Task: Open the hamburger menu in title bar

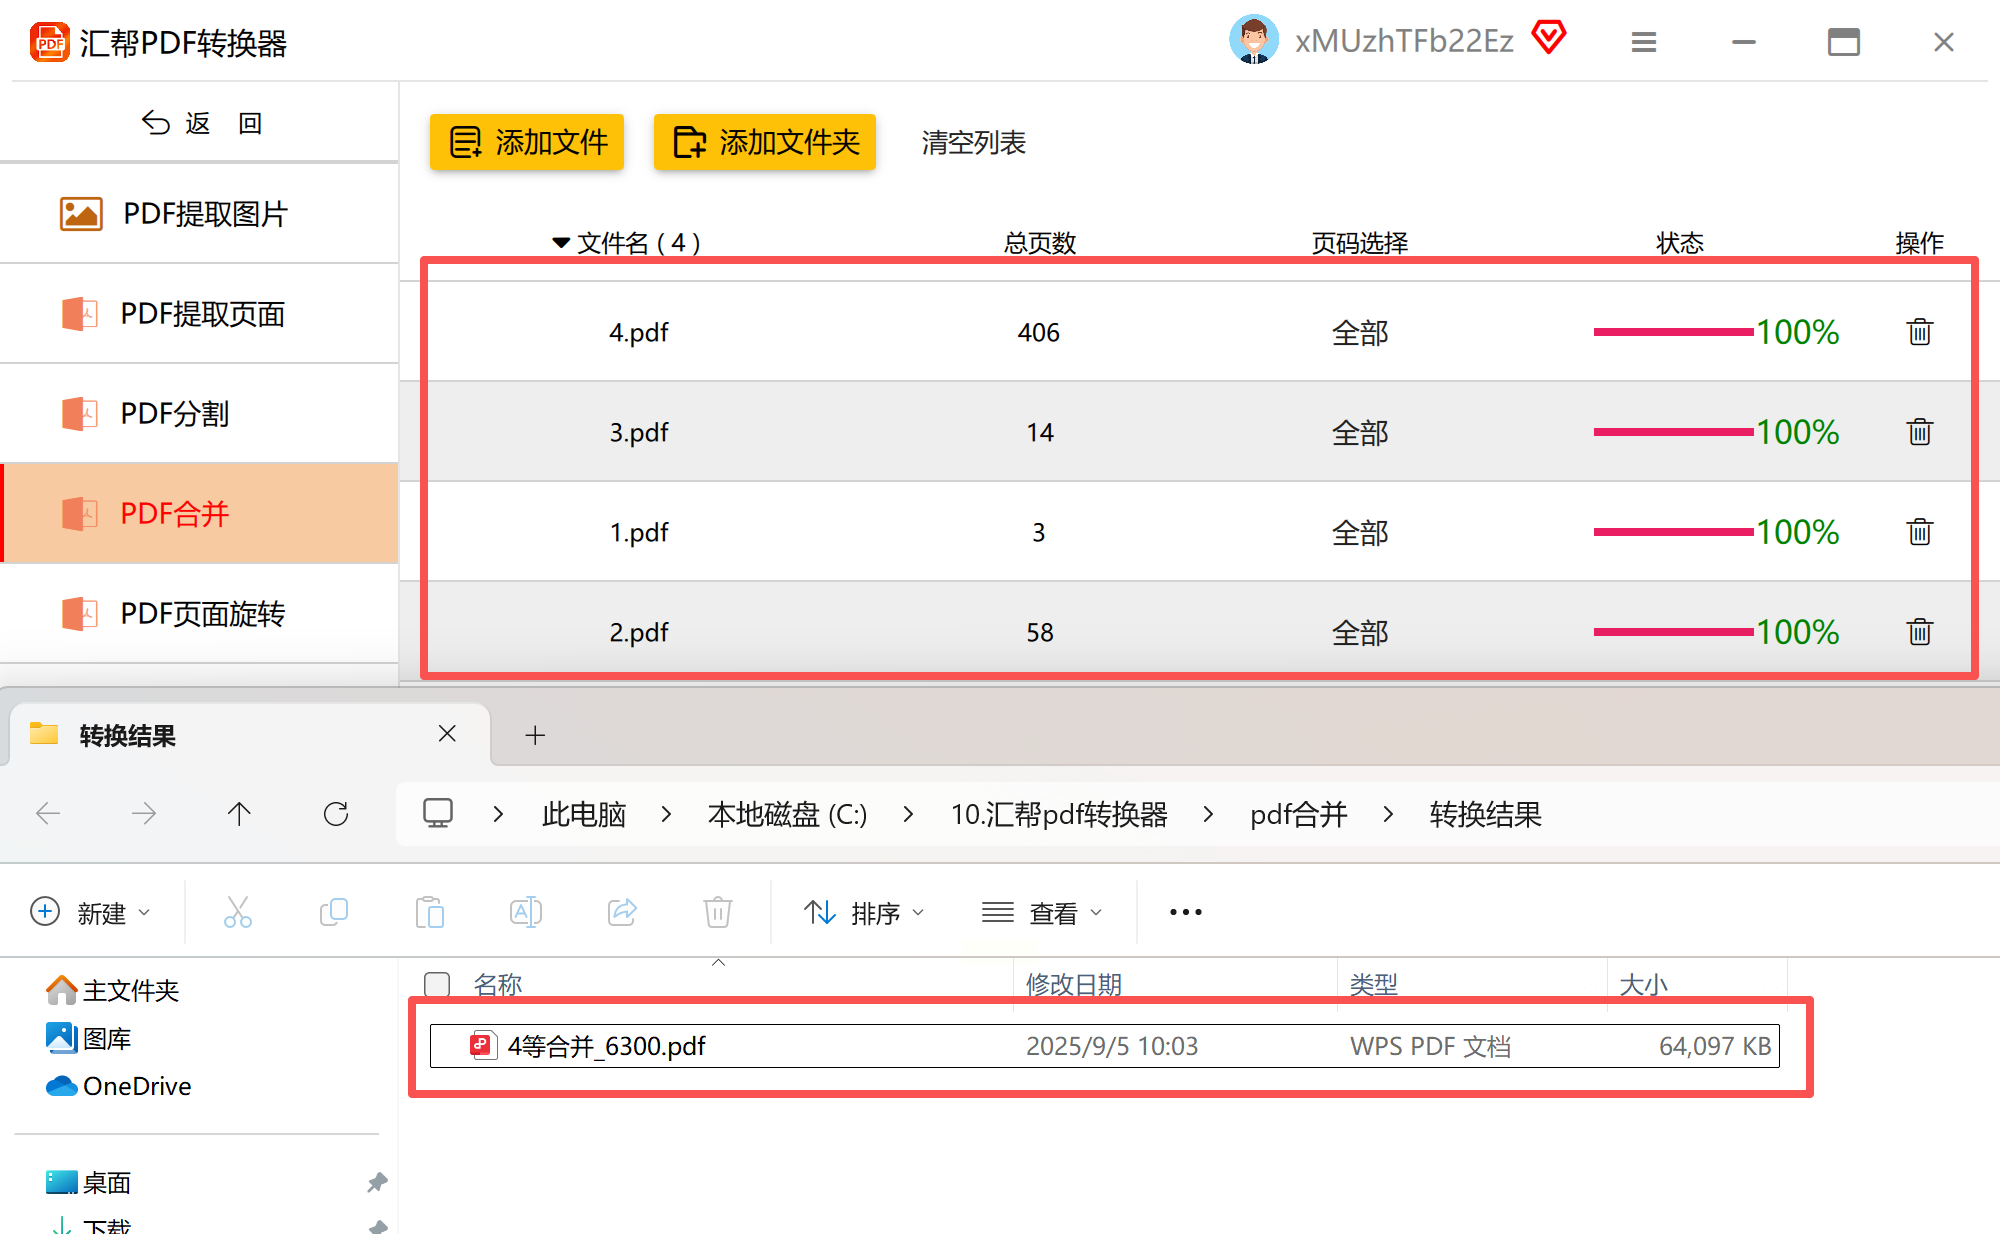Action: [x=1644, y=42]
